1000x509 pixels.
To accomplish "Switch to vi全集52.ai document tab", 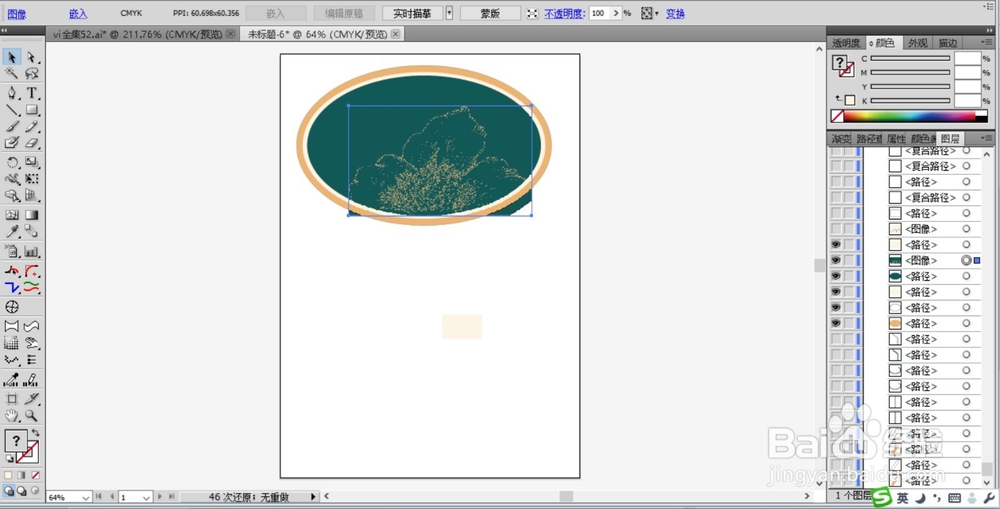I will point(138,34).
